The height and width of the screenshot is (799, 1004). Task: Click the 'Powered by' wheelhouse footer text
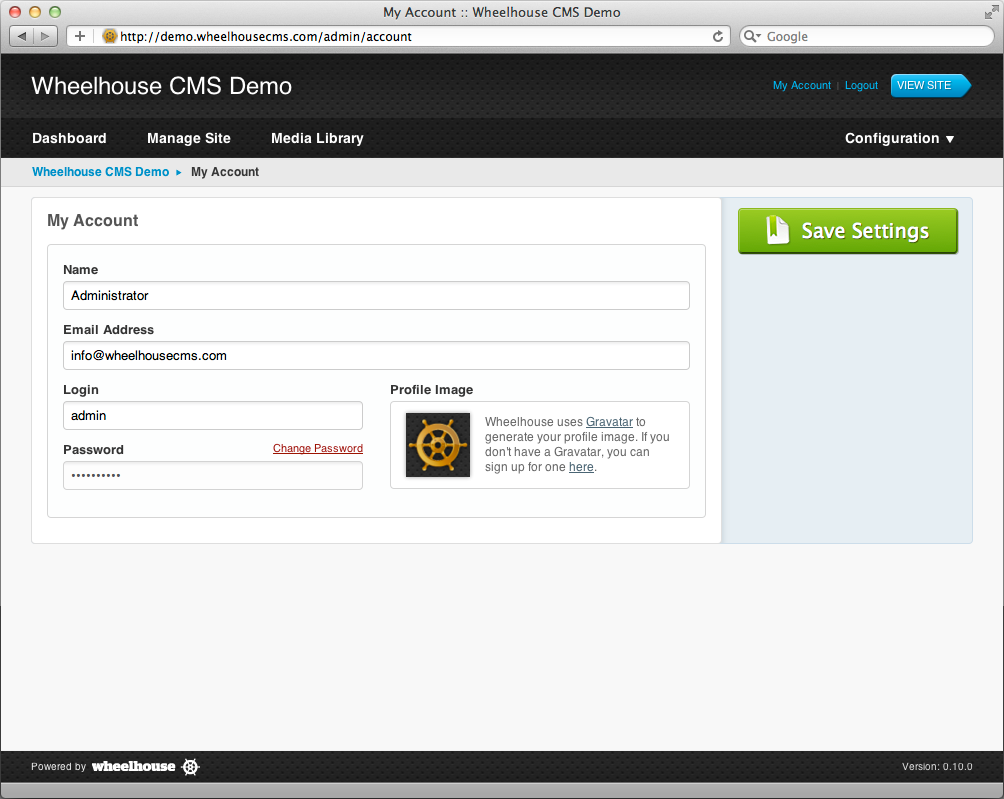tap(103, 766)
